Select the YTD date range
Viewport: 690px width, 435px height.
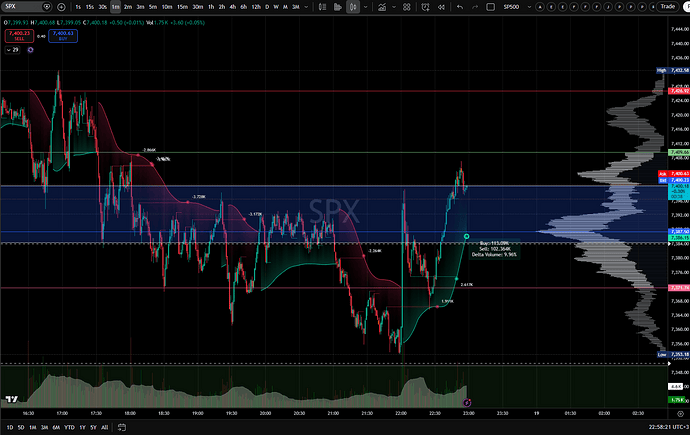coord(70,427)
